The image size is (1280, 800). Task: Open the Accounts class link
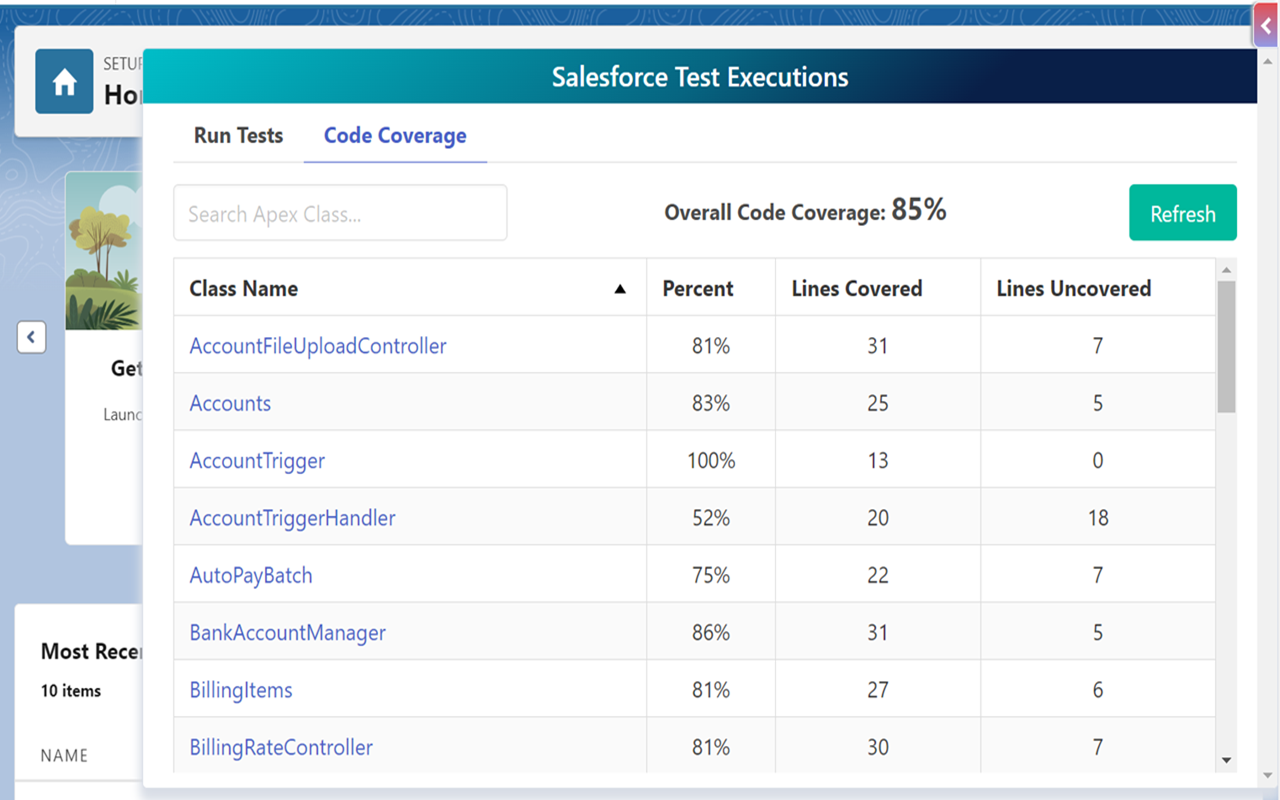pos(230,403)
